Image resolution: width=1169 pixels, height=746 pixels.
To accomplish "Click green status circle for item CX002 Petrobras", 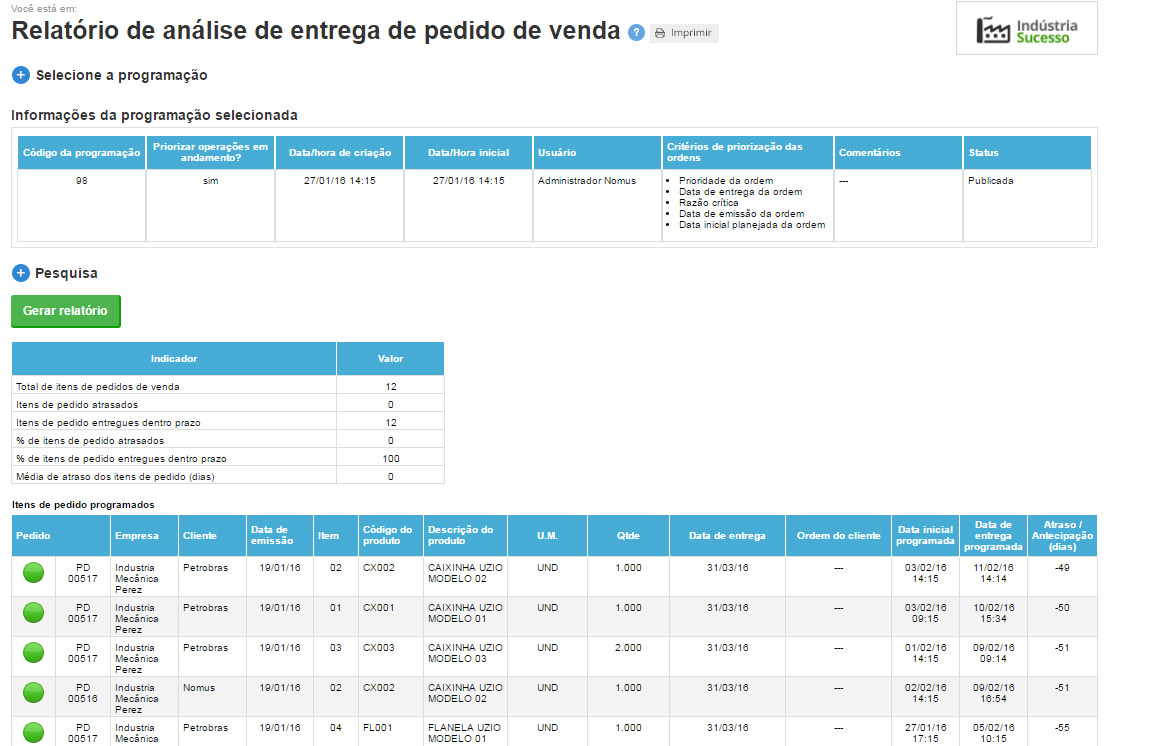I will [34, 573].
